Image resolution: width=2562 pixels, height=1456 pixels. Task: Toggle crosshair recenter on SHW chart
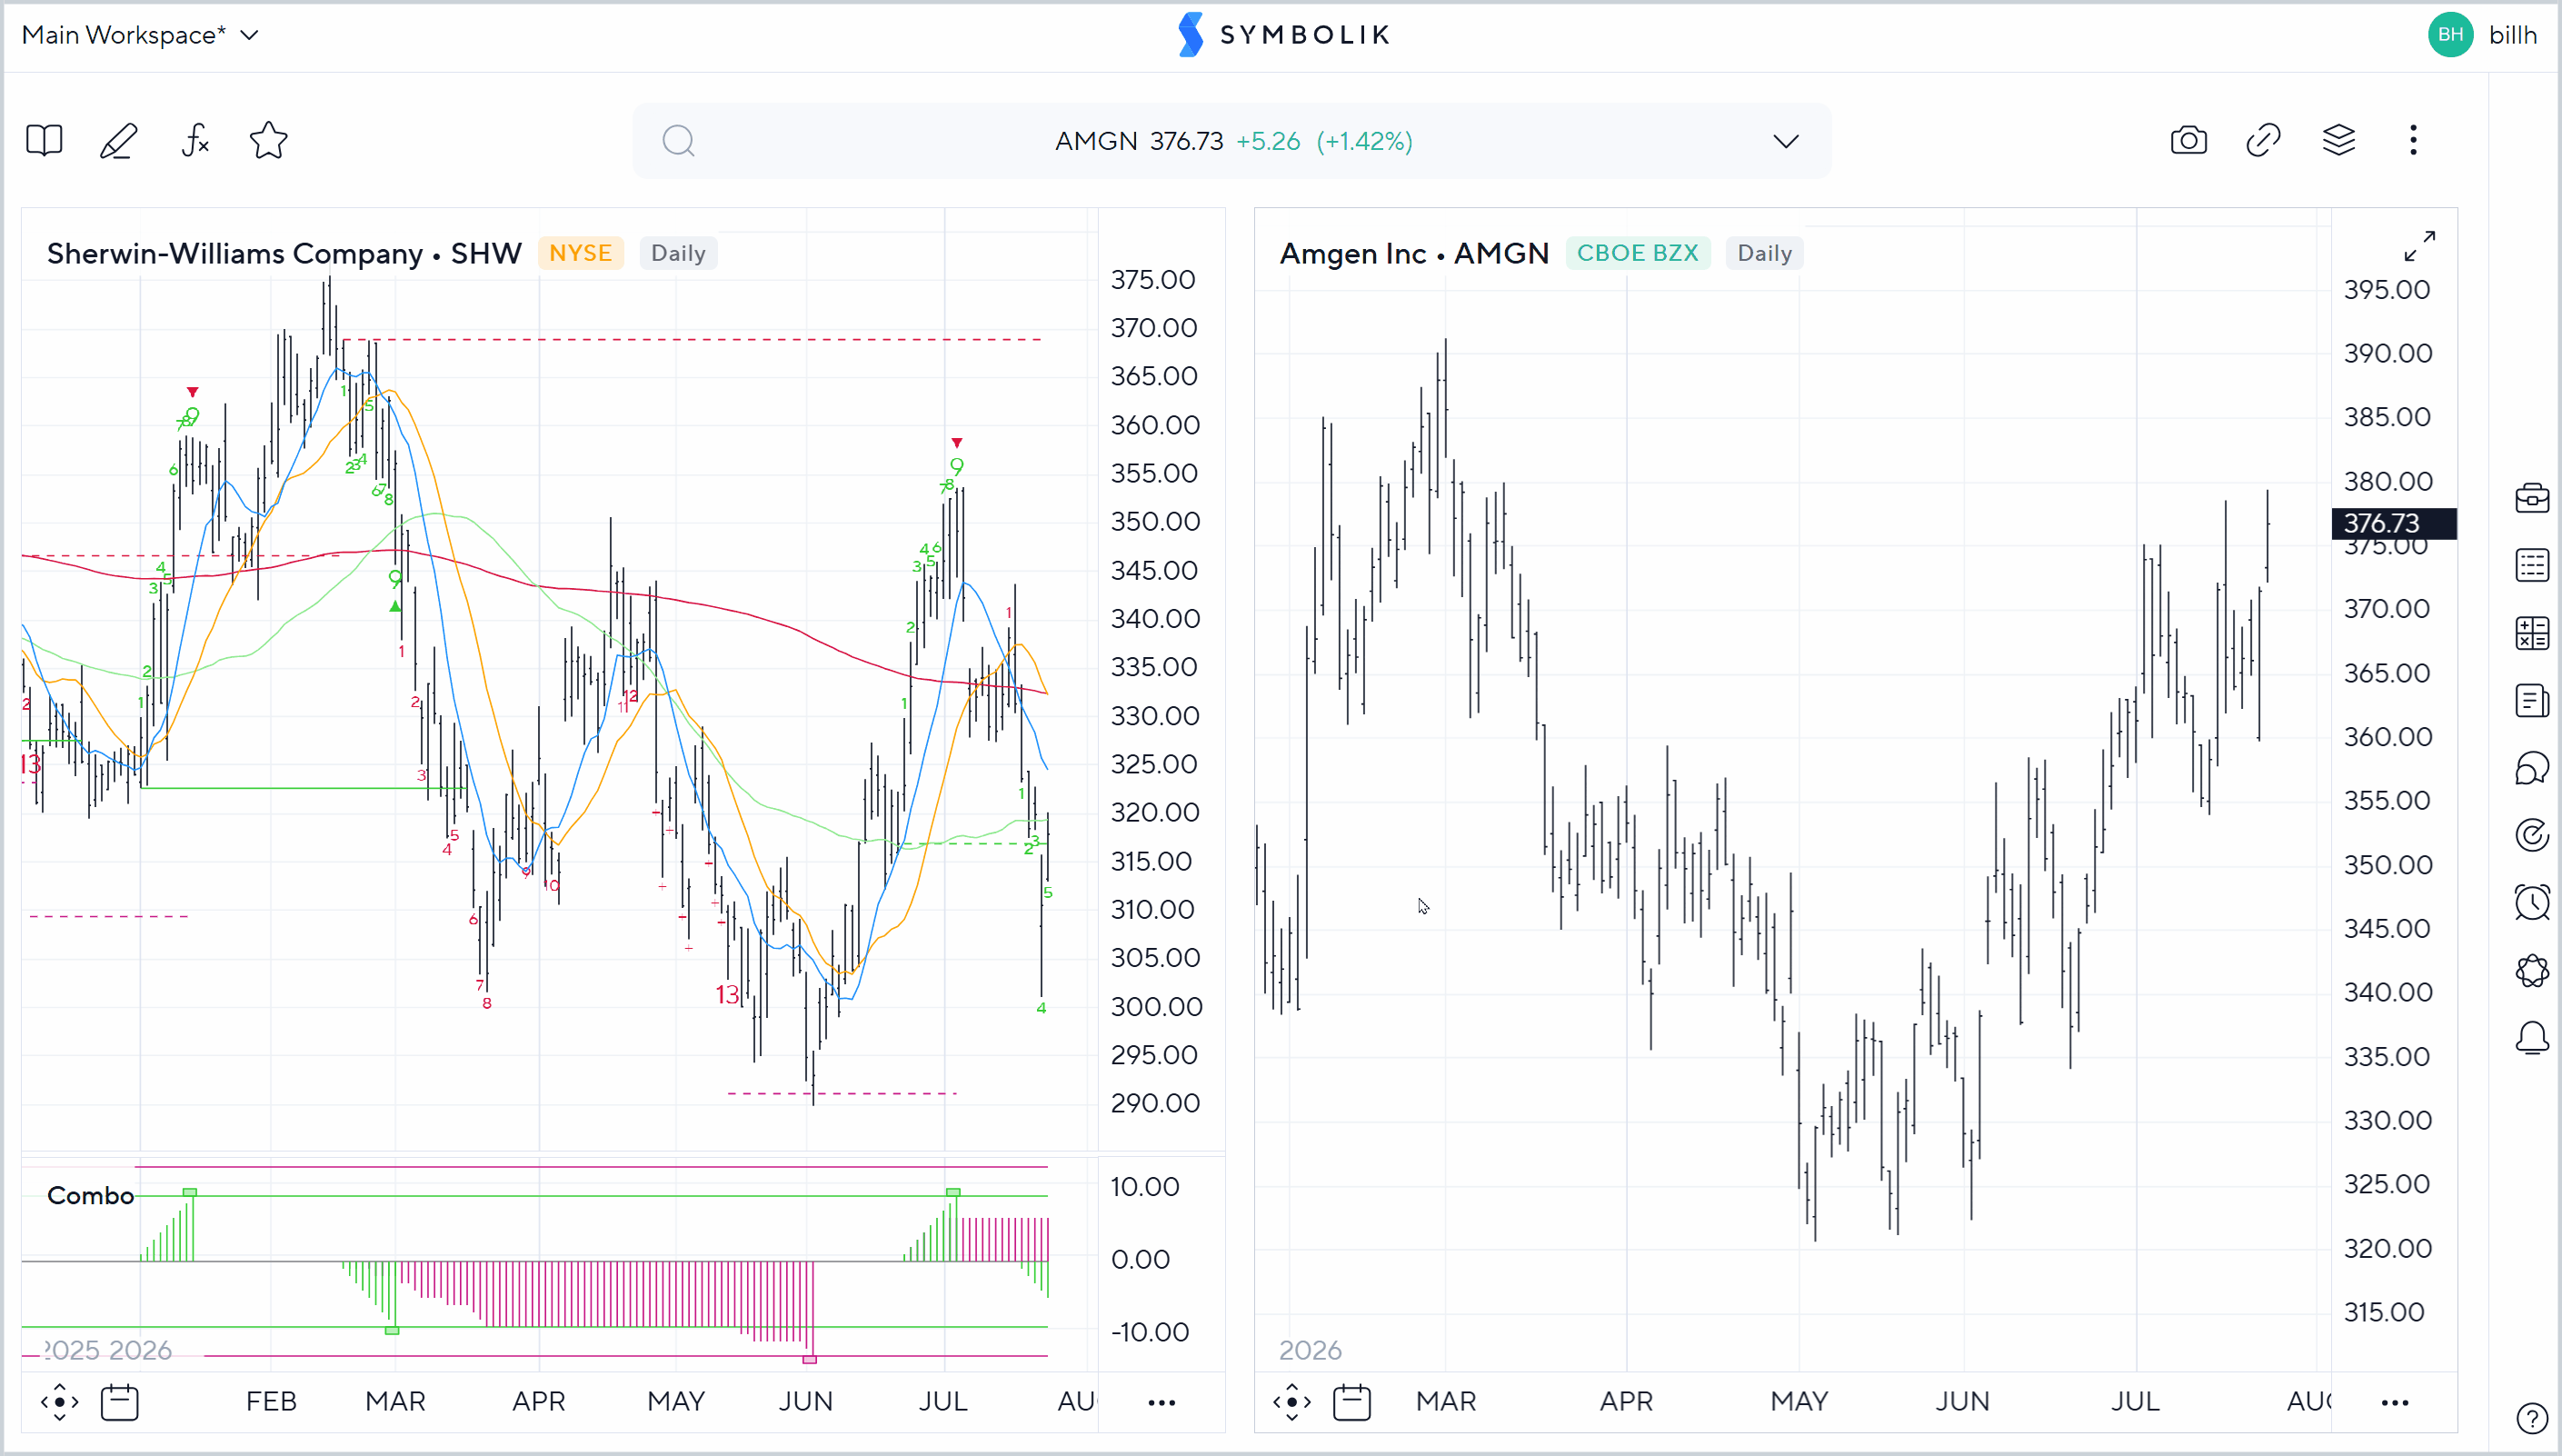(x=60, y=1402)
